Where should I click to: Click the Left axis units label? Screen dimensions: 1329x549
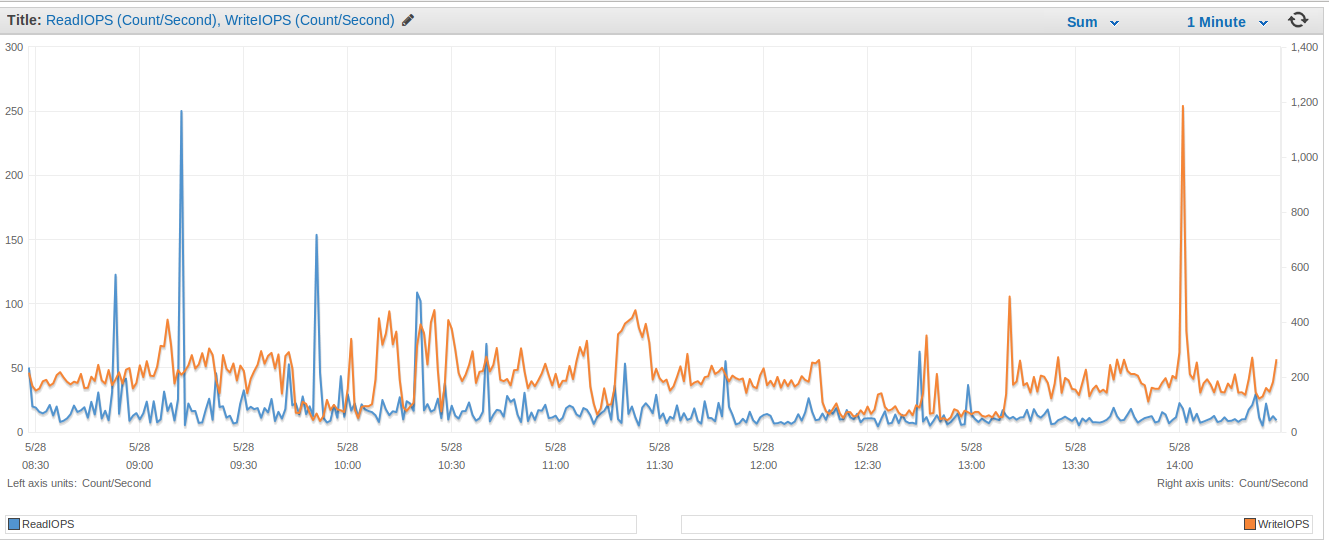point(79,483)
